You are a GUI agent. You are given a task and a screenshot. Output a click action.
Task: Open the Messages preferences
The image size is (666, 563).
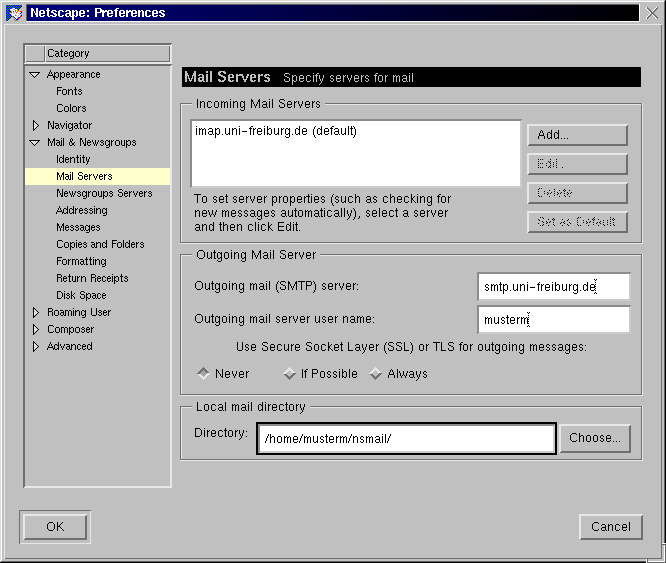point(78,227)
